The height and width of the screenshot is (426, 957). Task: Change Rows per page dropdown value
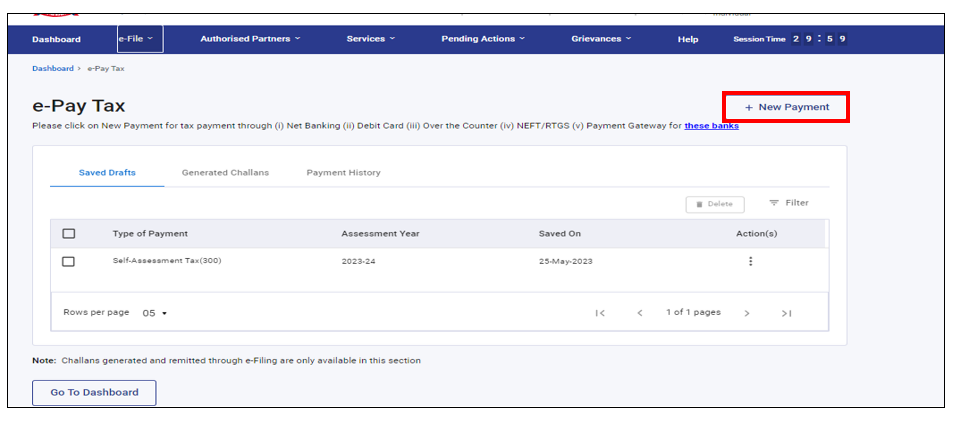click(155, 313)
